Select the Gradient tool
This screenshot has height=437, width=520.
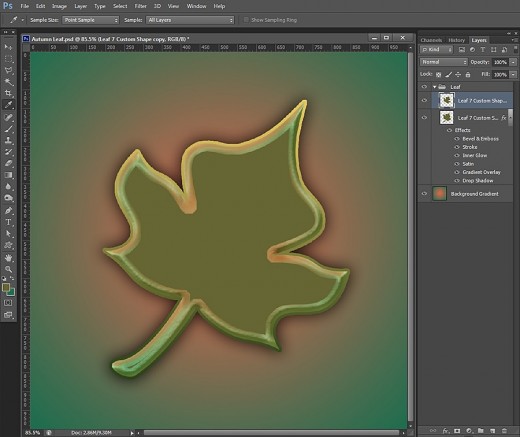pos(8,175)
